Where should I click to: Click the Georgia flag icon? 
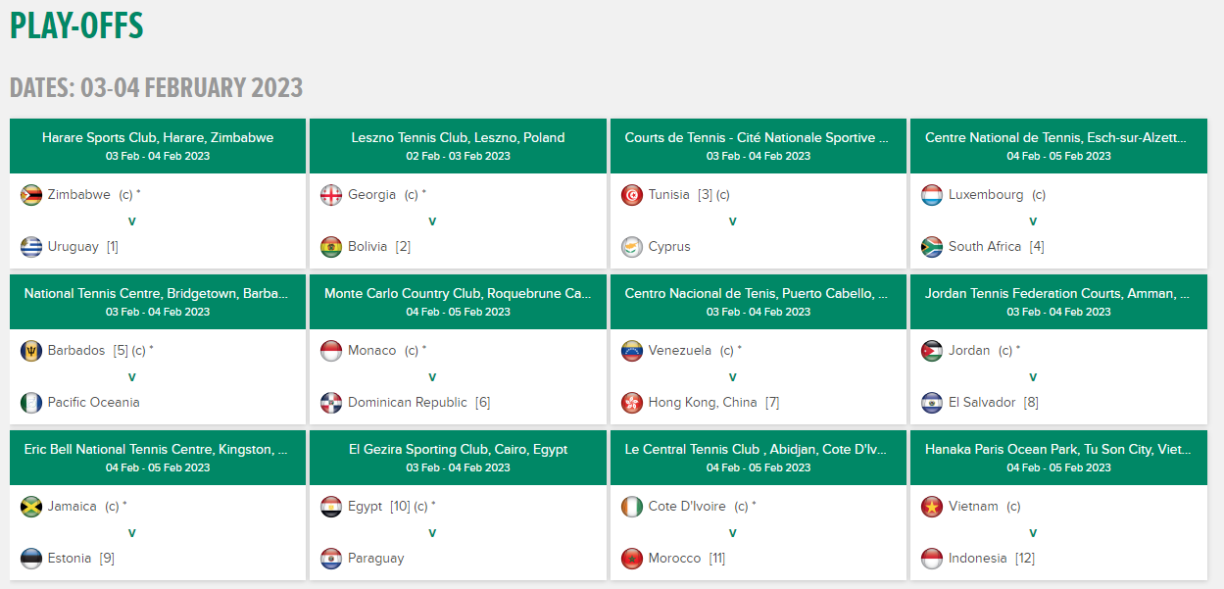(331, 195)
